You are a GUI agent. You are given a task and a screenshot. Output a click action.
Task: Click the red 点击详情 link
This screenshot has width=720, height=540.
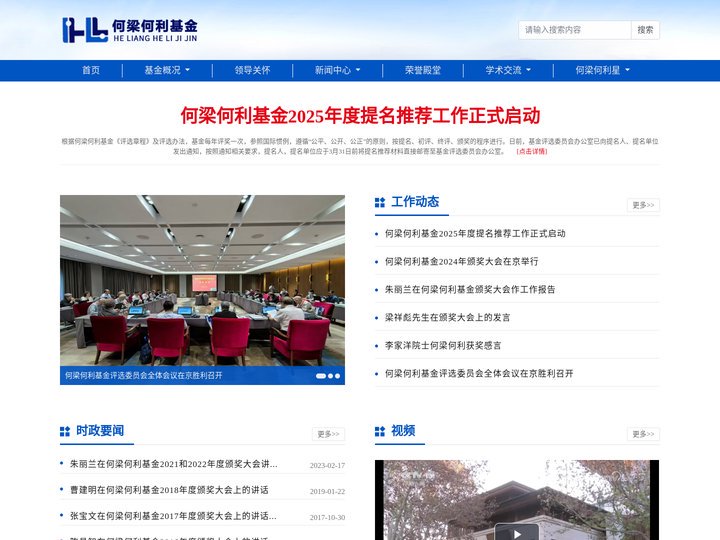532,151
